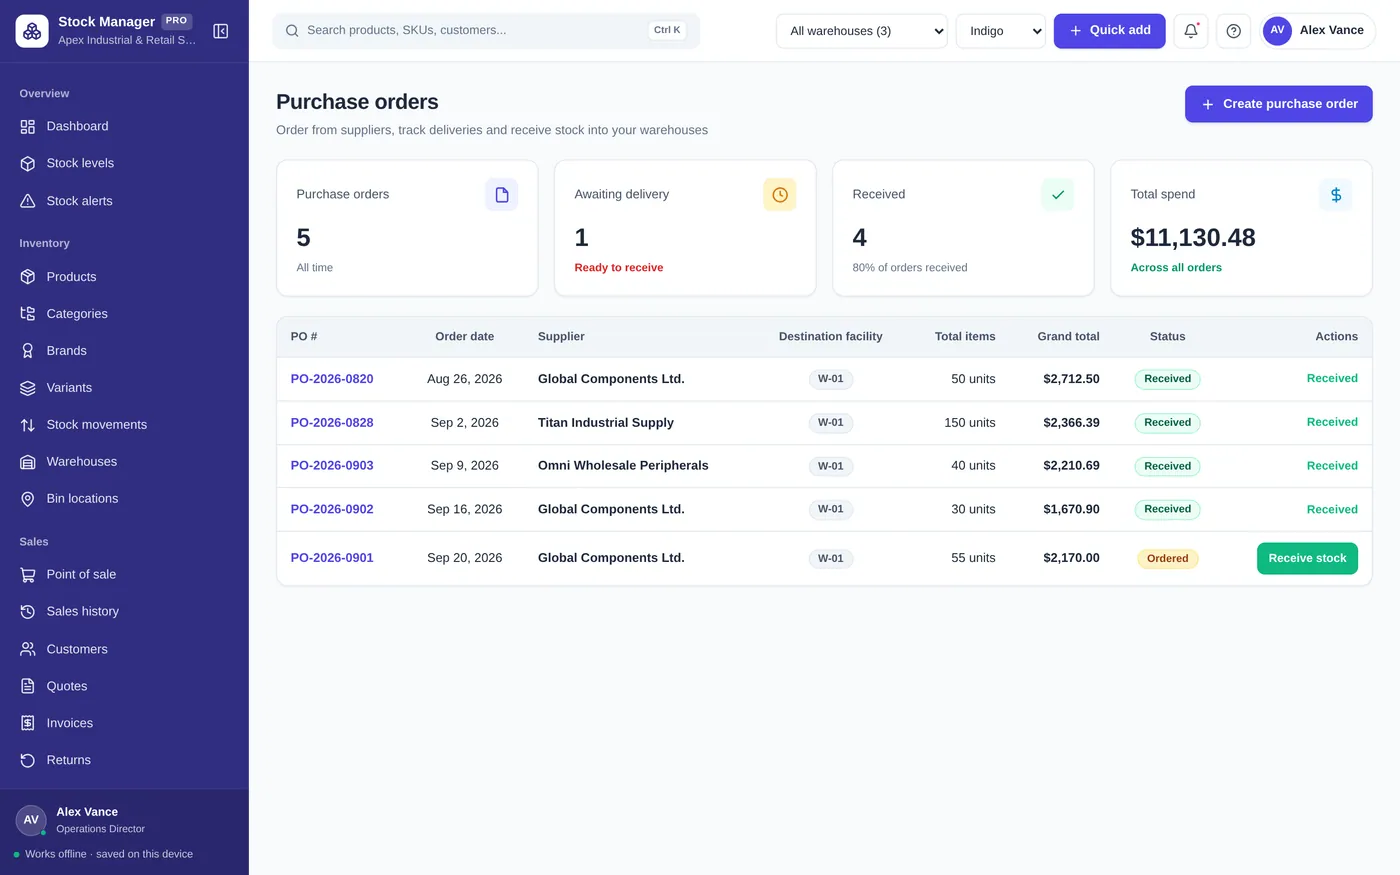Click the Stock levels cube icon
The width and height of the screenshot is (1400, 875).
pyautogui.click(x=28, y=164)
